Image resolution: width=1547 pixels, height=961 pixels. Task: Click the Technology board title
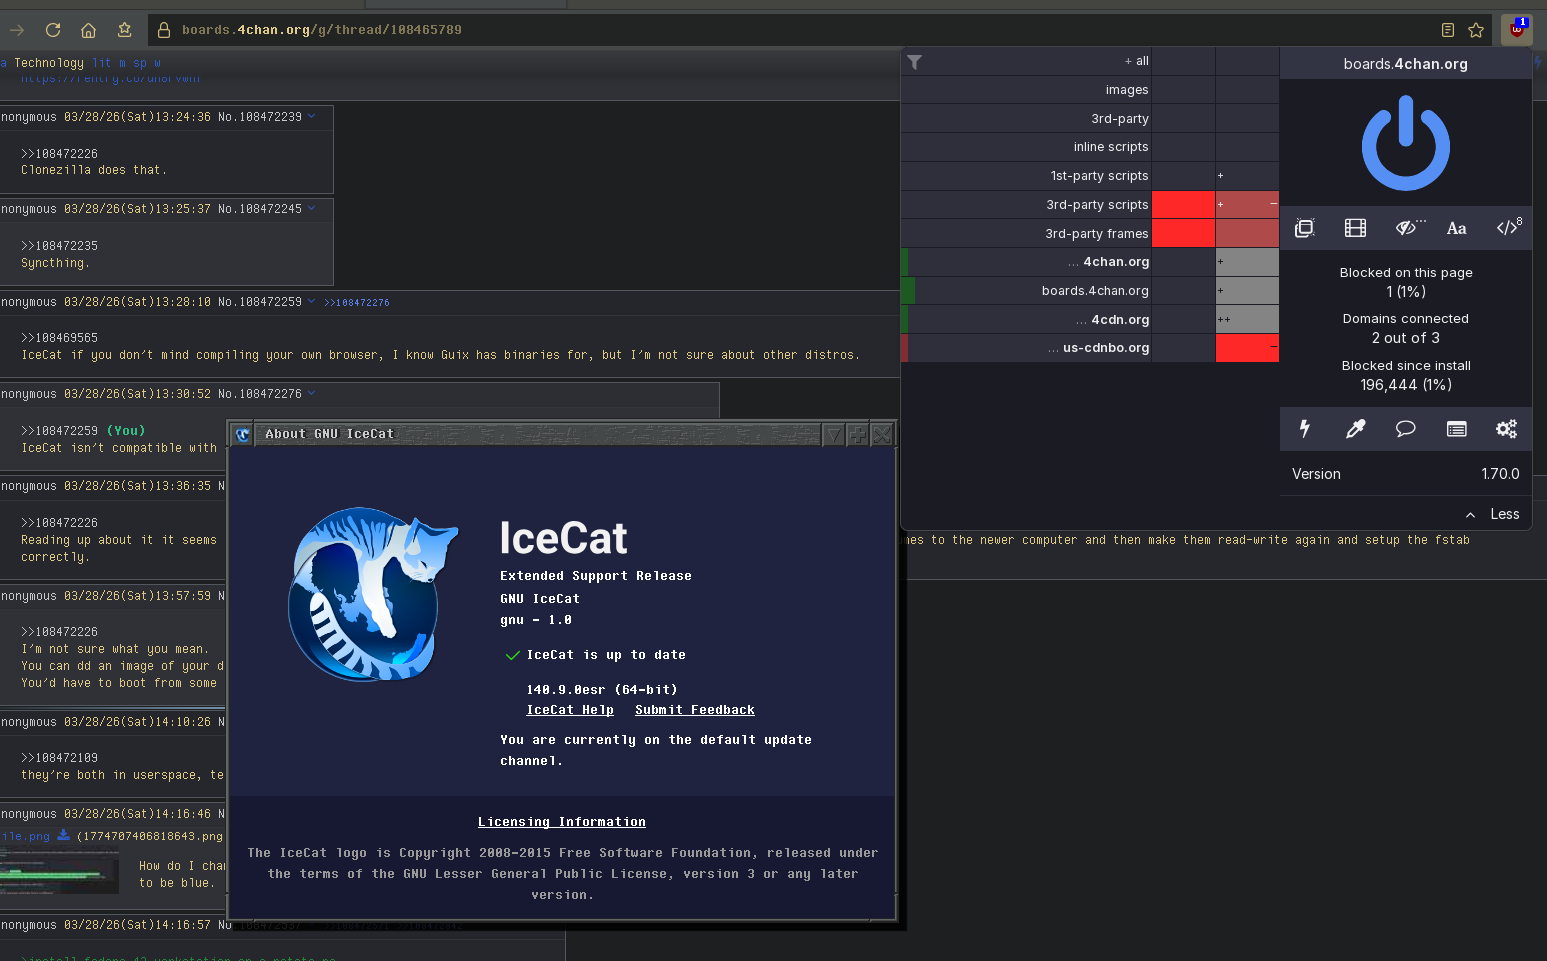pyautogui.click(x=49, y=63)
